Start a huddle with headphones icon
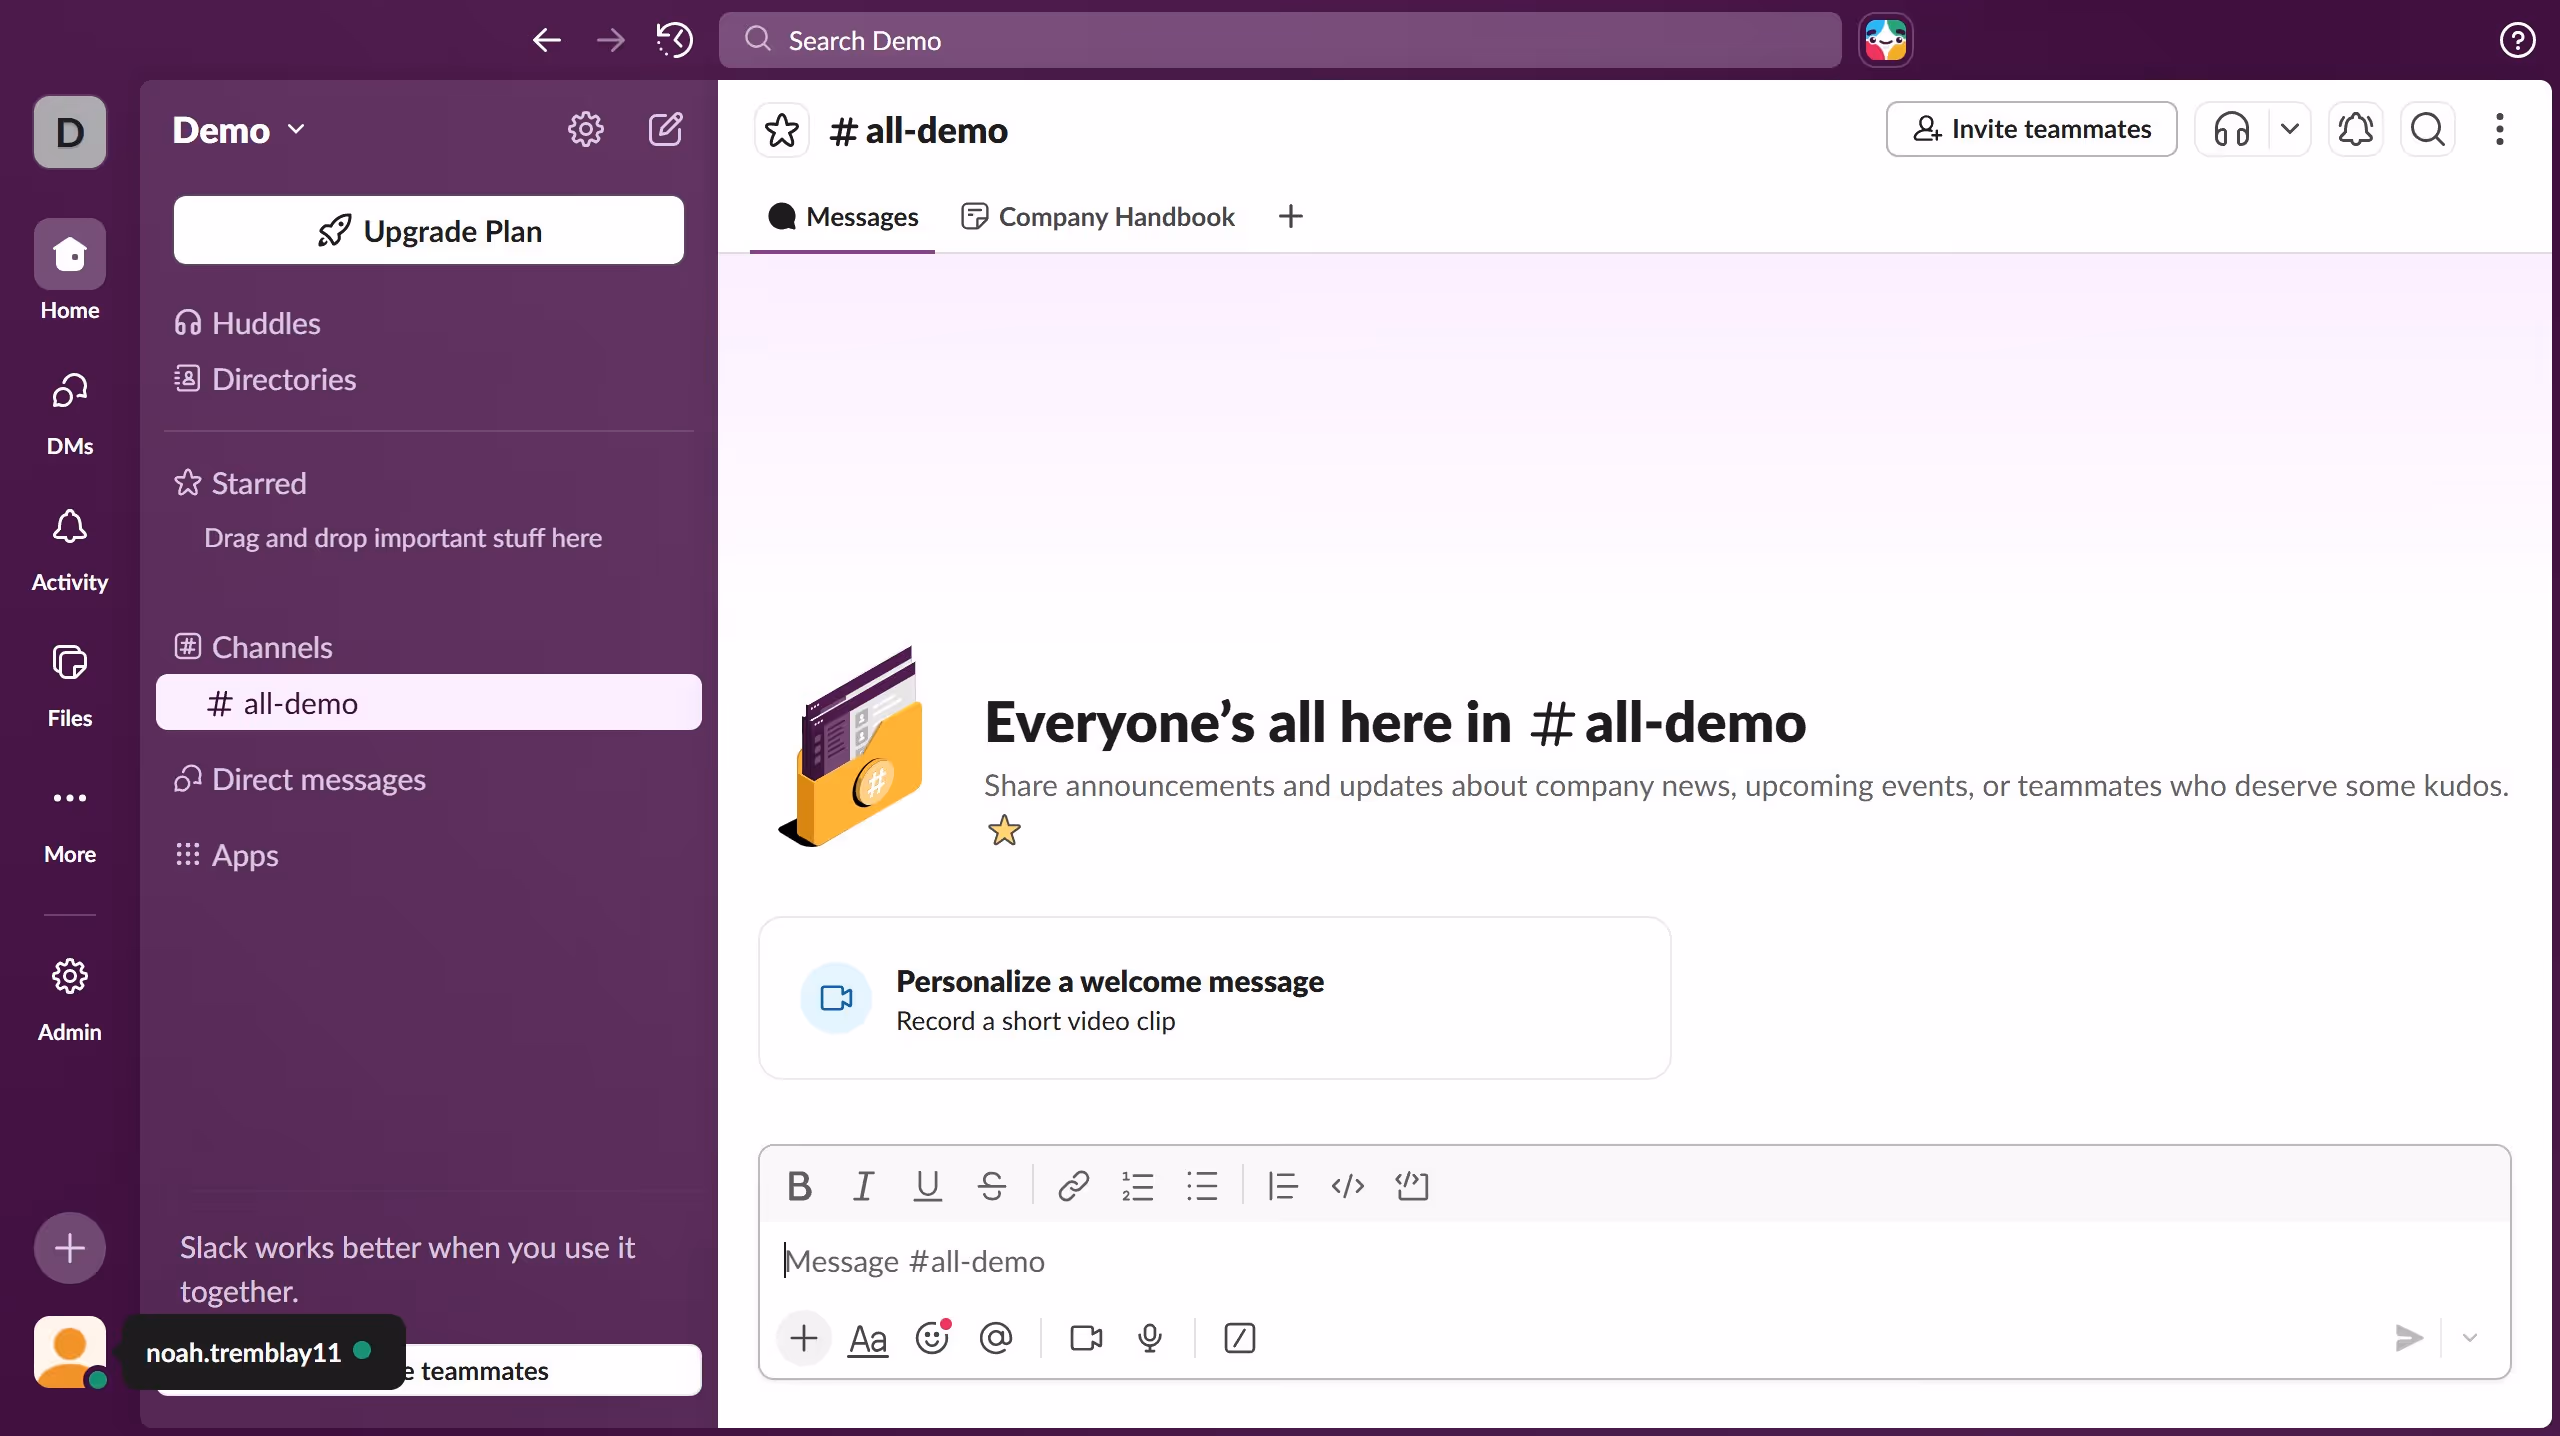The height and width of the screenshot is (1436, 2560). click(x=2232, y=129)
